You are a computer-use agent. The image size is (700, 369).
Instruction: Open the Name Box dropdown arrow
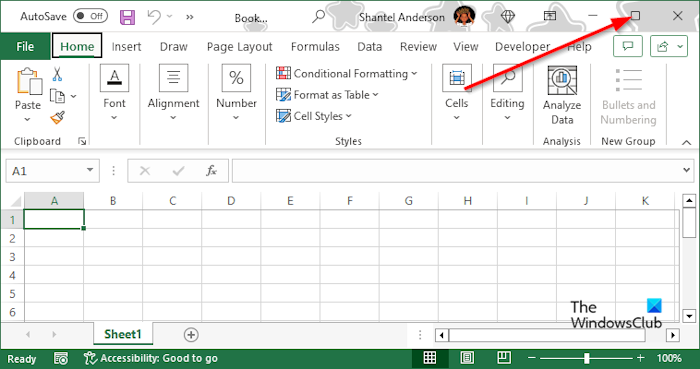[90, 170]
